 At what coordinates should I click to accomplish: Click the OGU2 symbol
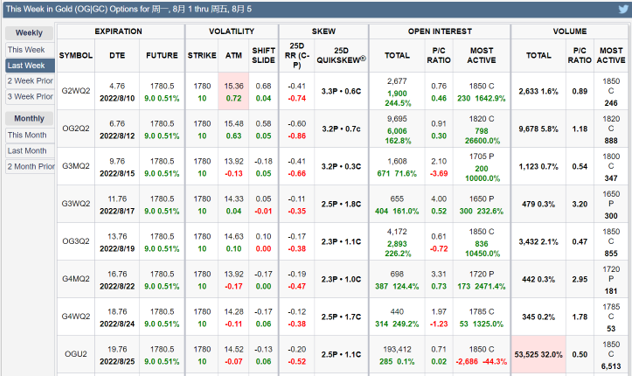click(x=76, y=354)
